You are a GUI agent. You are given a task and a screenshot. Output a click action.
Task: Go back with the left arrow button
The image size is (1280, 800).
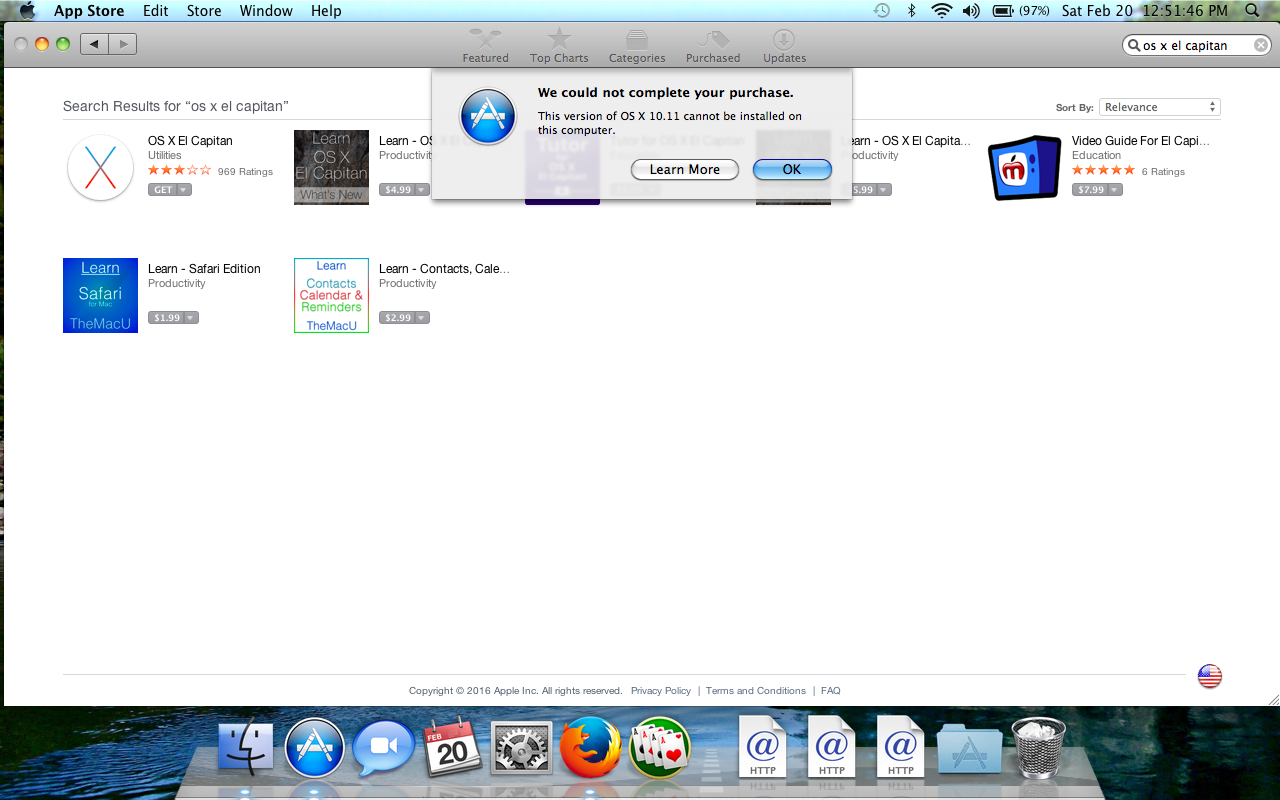coord(94,44)
